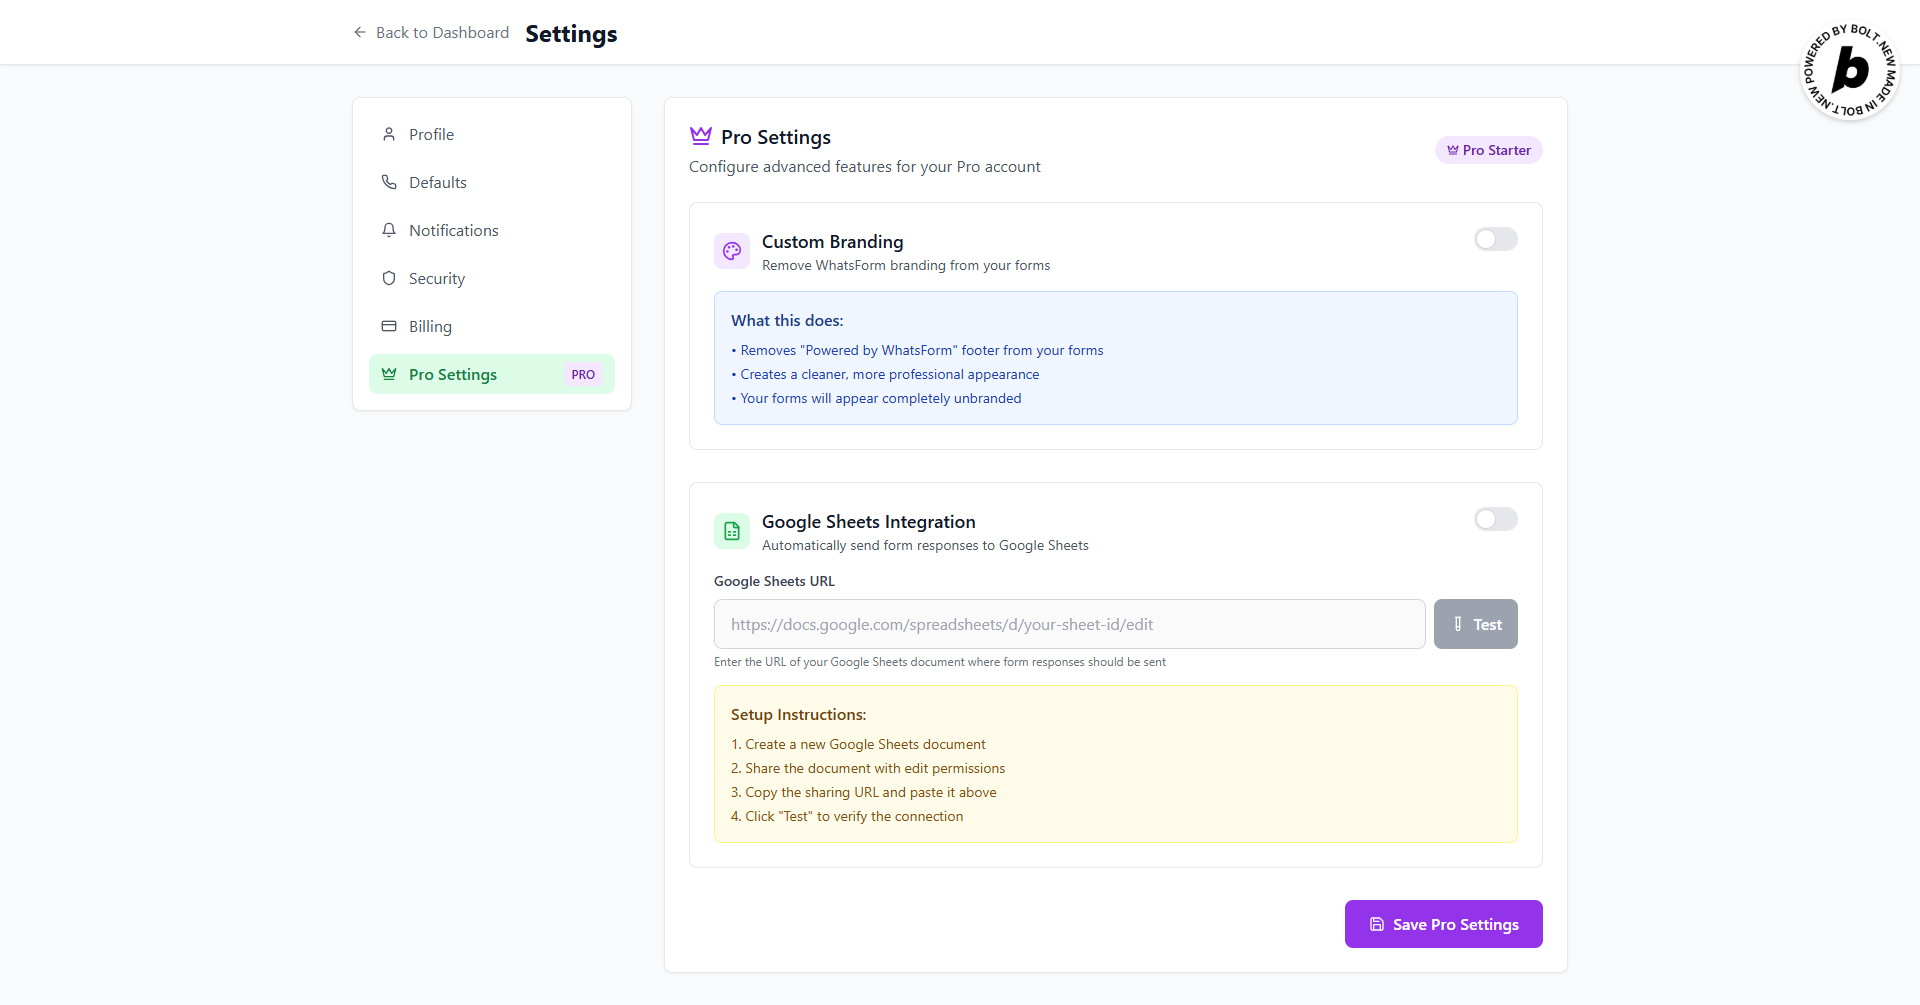This screenshot has height=1005, width=1920.
Task: Focus the Google Sheets URL field
Action: [1069, 624]
